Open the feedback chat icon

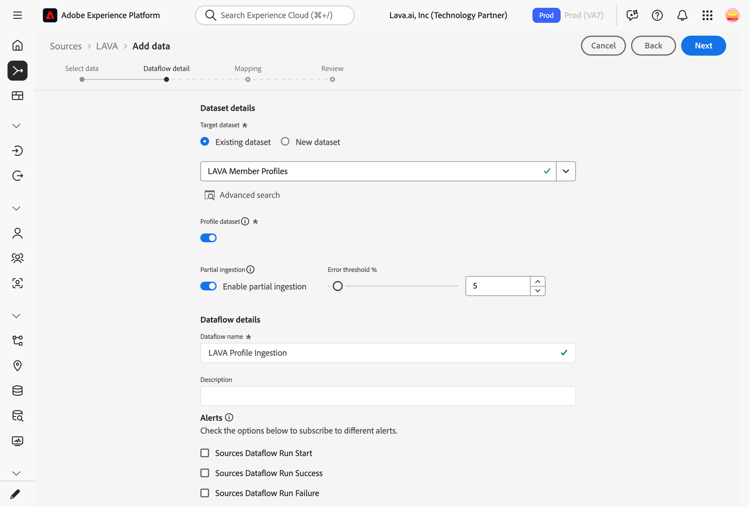[632, 15]
